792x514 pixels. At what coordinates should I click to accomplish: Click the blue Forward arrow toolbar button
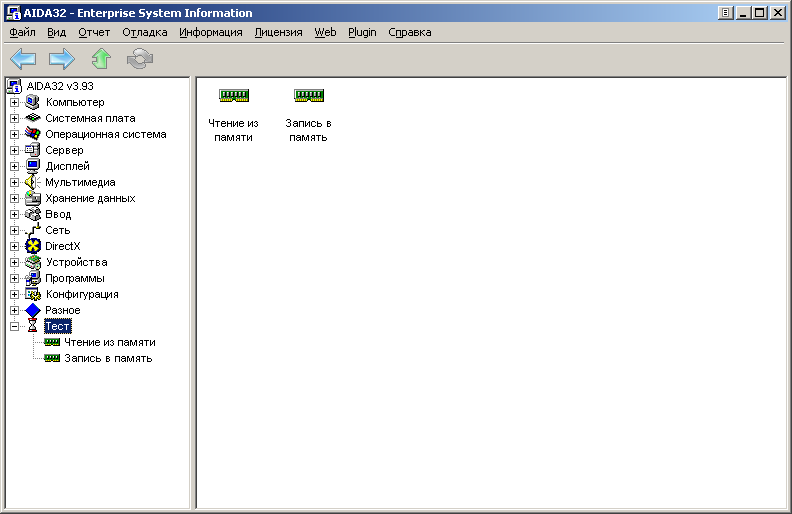point(62,59)
